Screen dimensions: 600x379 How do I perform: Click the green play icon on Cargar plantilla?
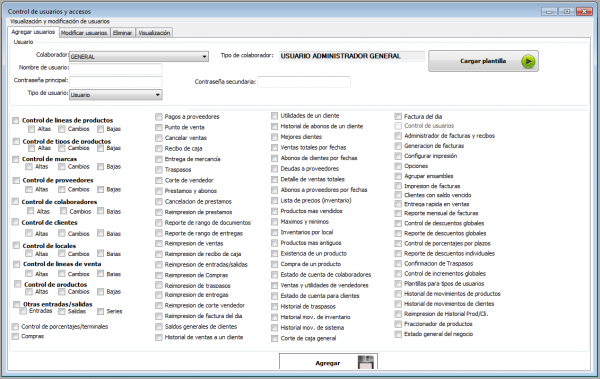pyautogui.click(x=528, y=61)
